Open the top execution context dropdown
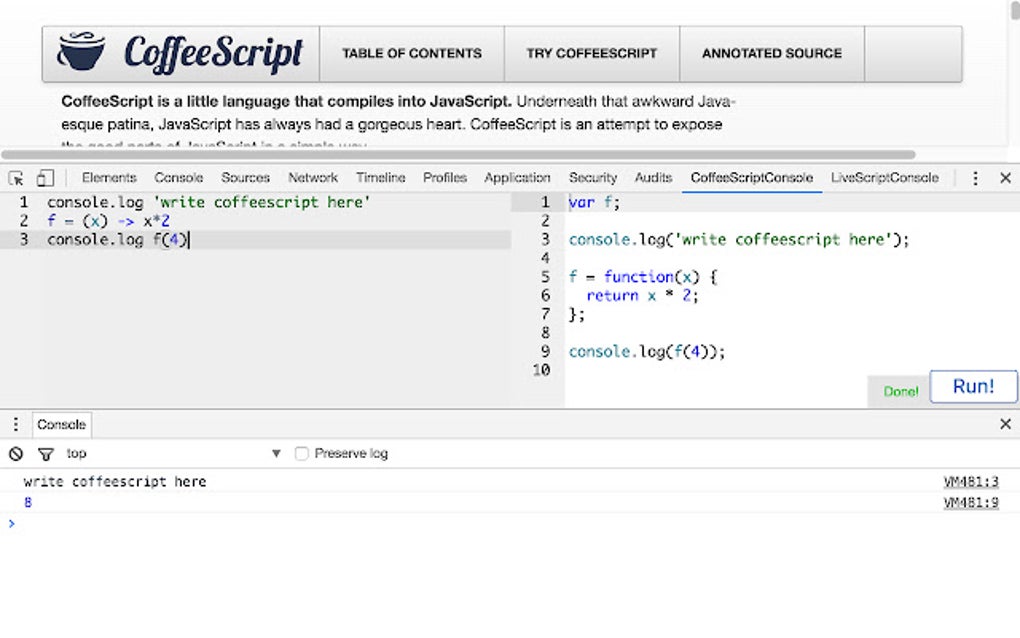Screen dimensions: 1020x638 pos(174,453)
